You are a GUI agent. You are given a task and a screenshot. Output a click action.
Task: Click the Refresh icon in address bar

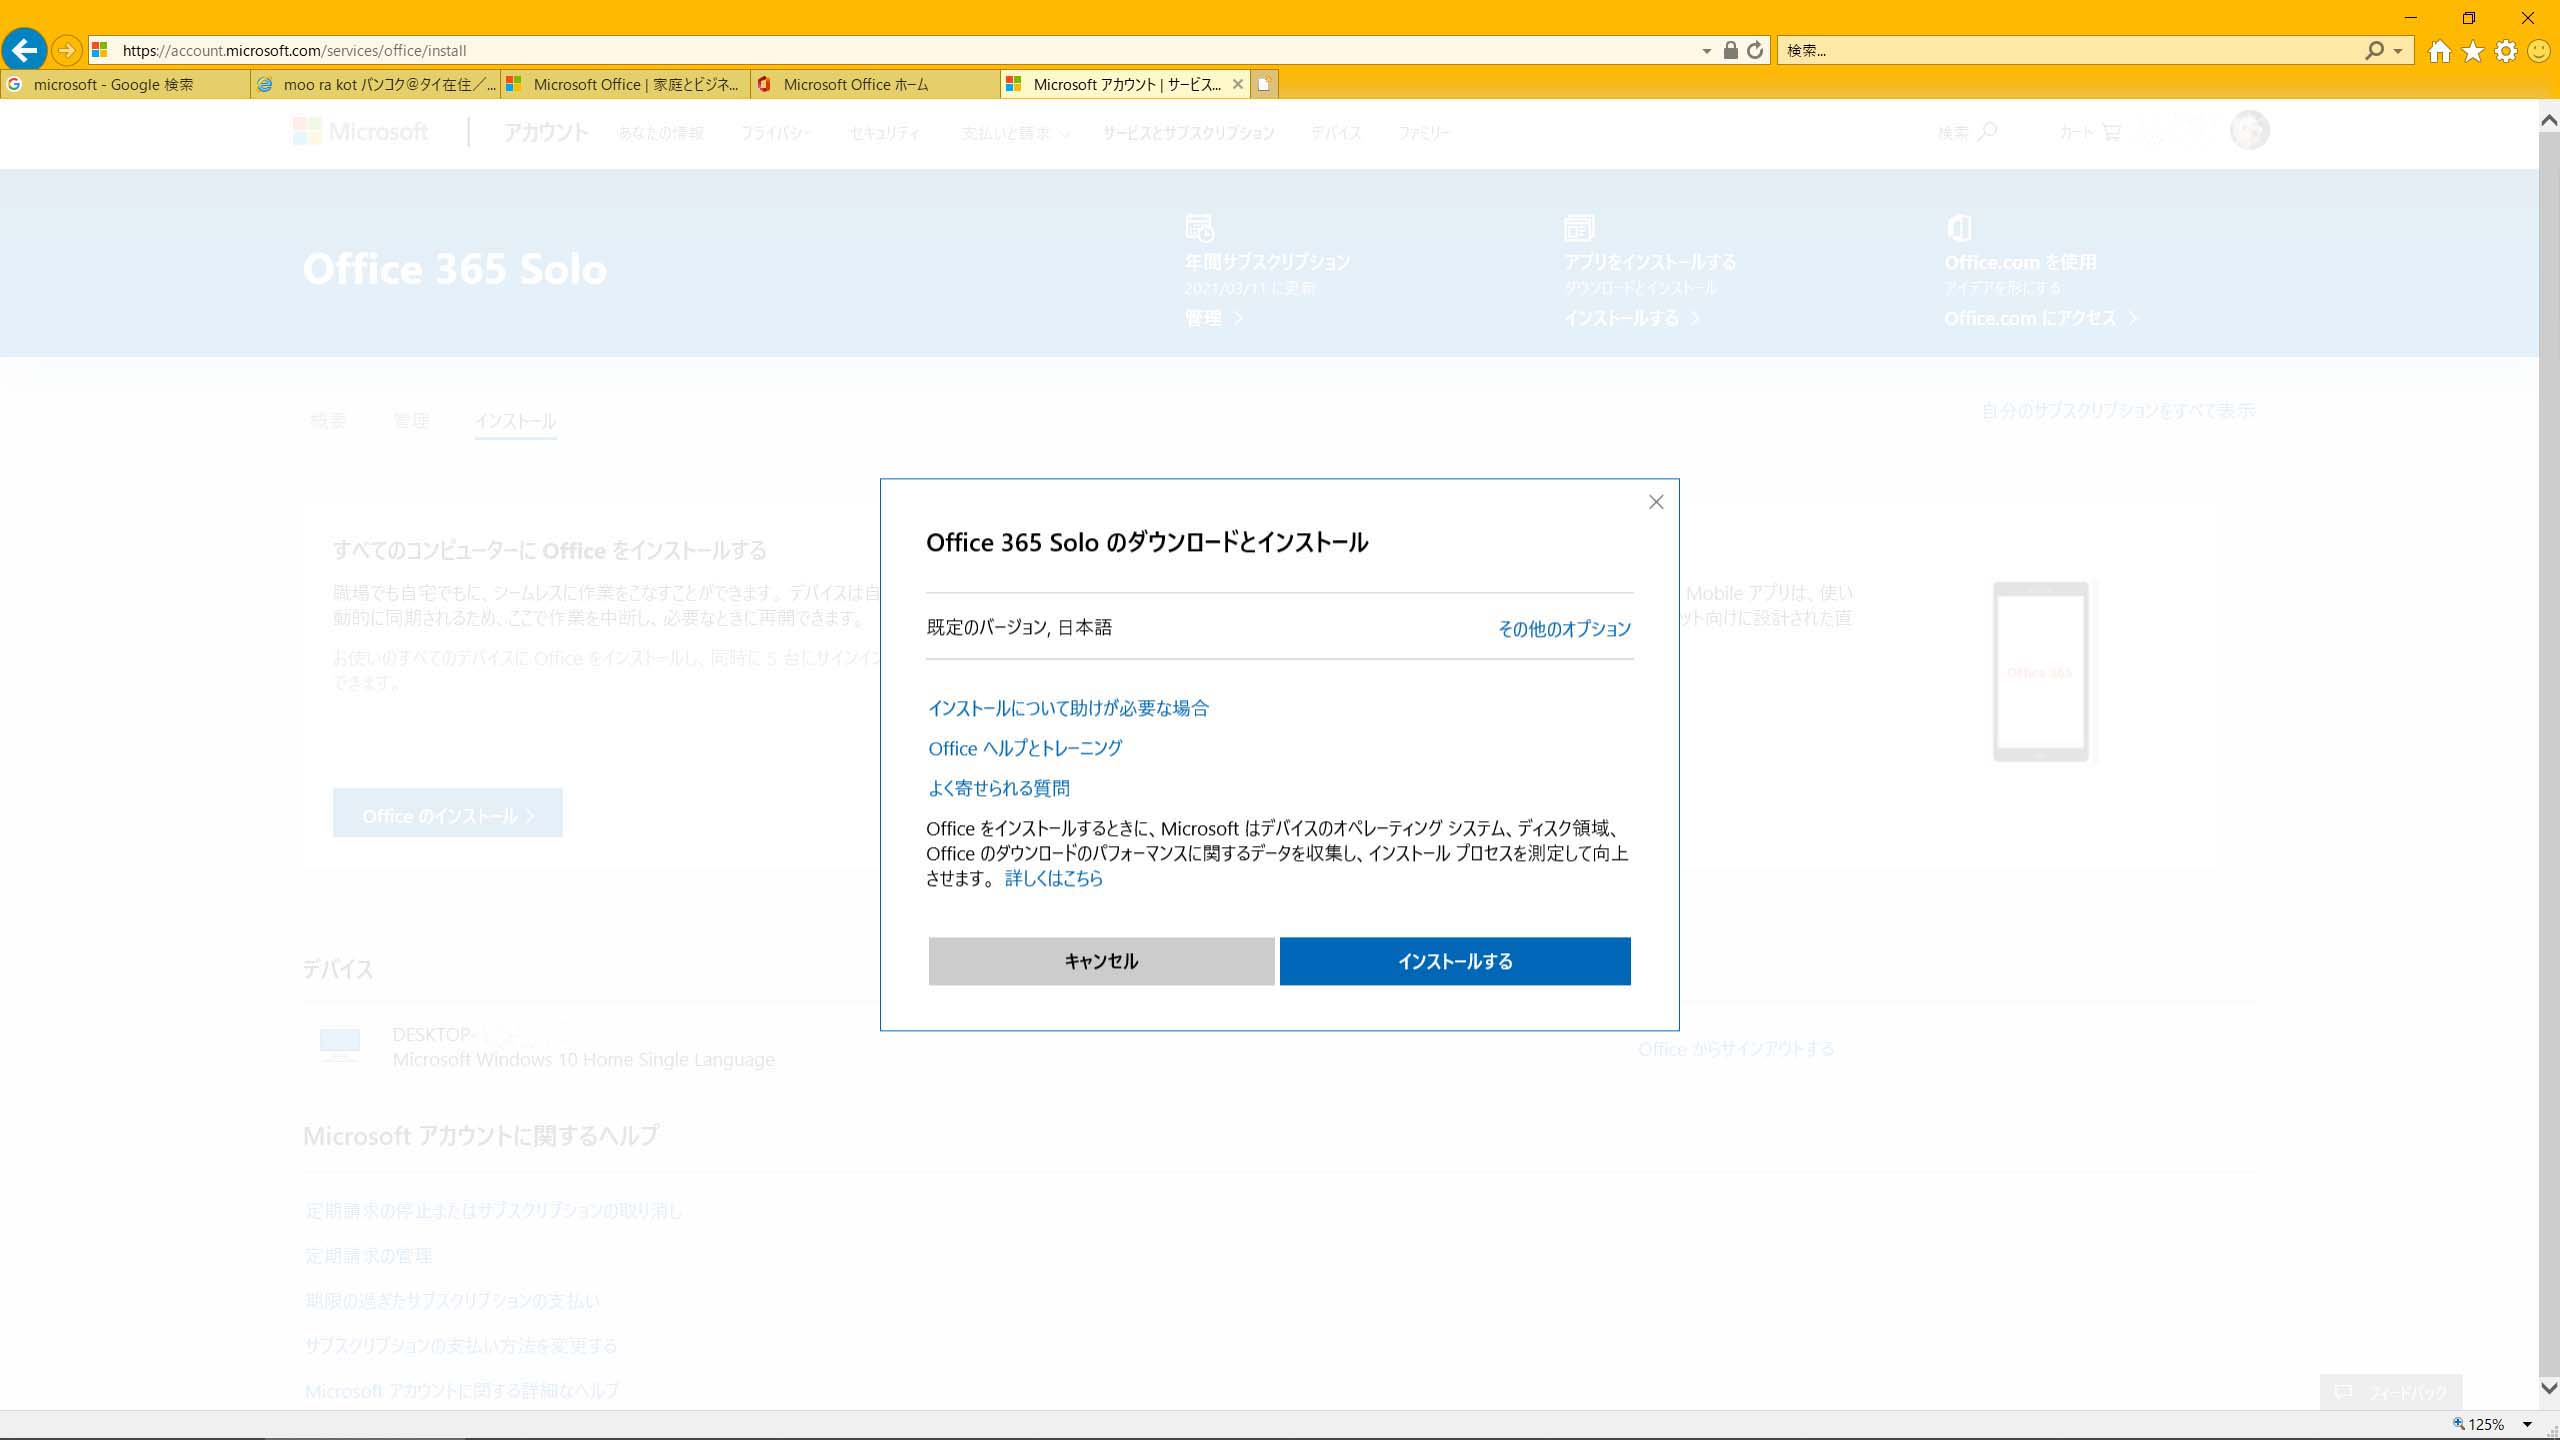coord(1755,50)
